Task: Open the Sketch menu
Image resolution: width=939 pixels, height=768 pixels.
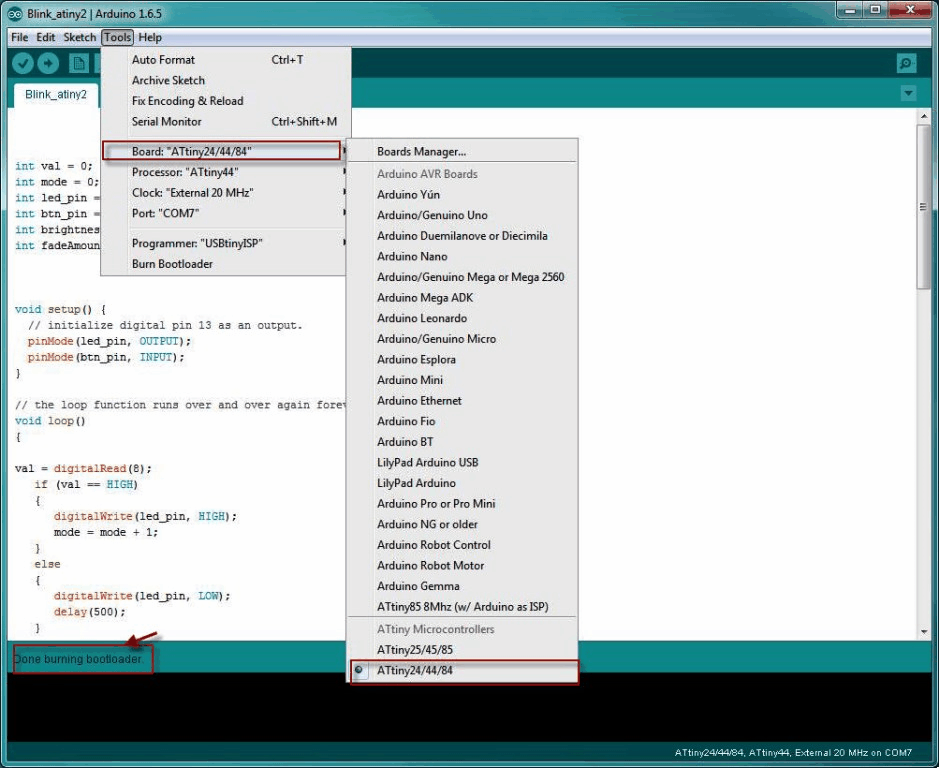Action: pyautogui.click(x=79, y=37)
